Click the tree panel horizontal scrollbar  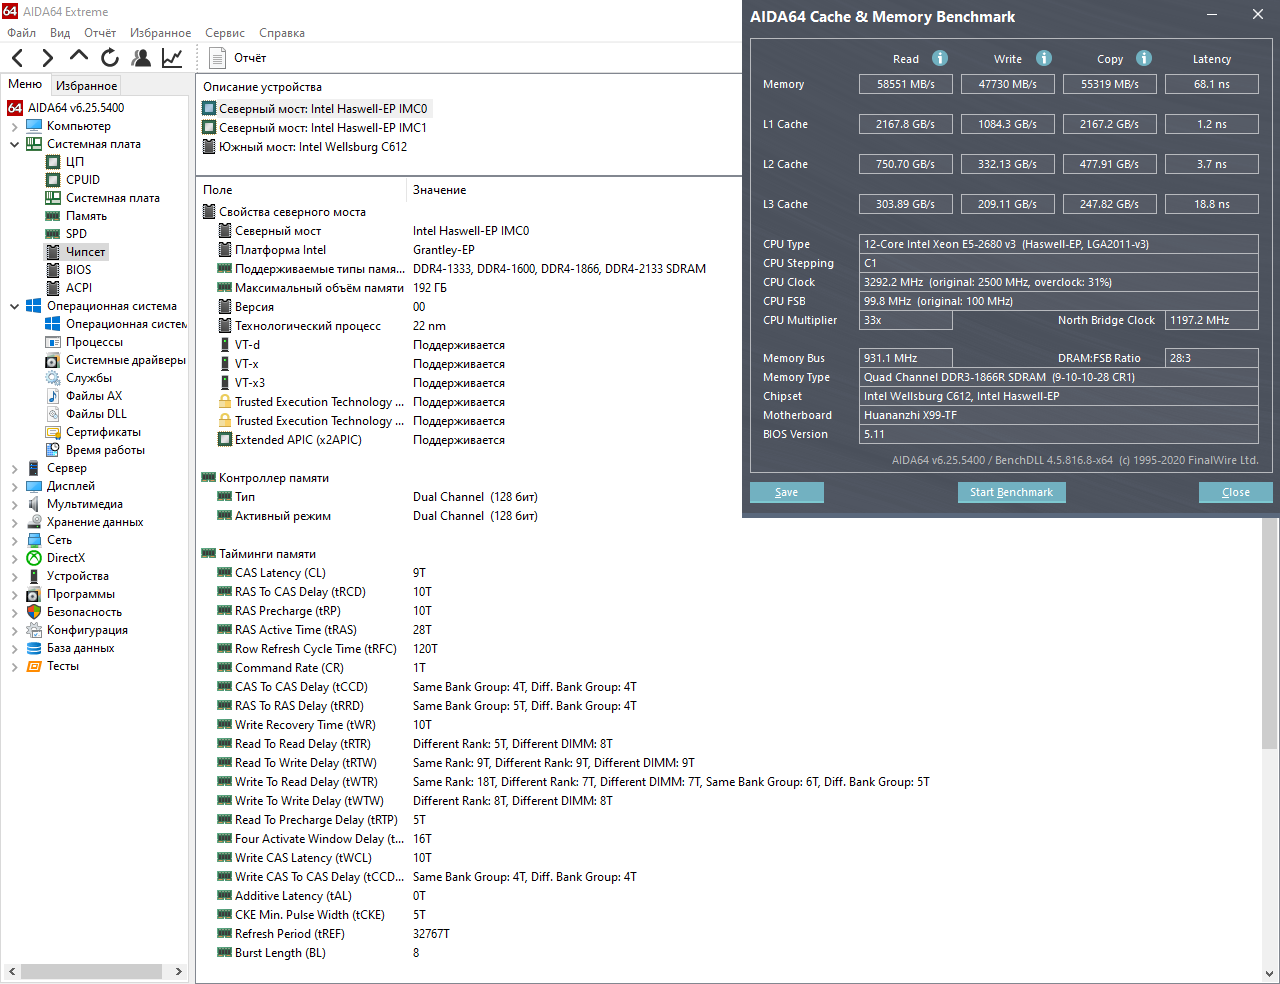pyautogui.click(x=91, y=971)
